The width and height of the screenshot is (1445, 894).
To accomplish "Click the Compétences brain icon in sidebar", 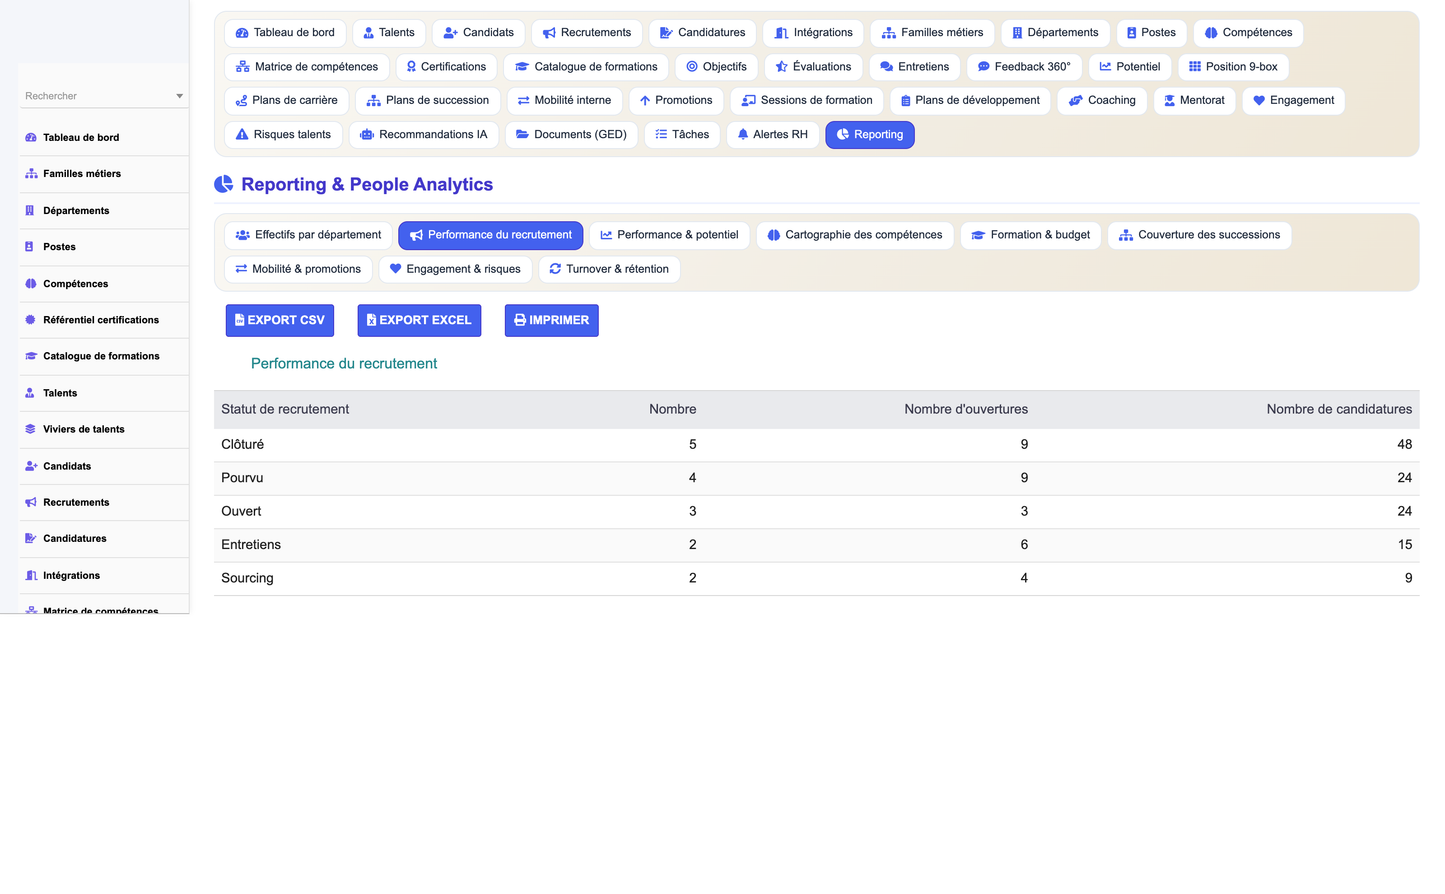I will (31, 284).
